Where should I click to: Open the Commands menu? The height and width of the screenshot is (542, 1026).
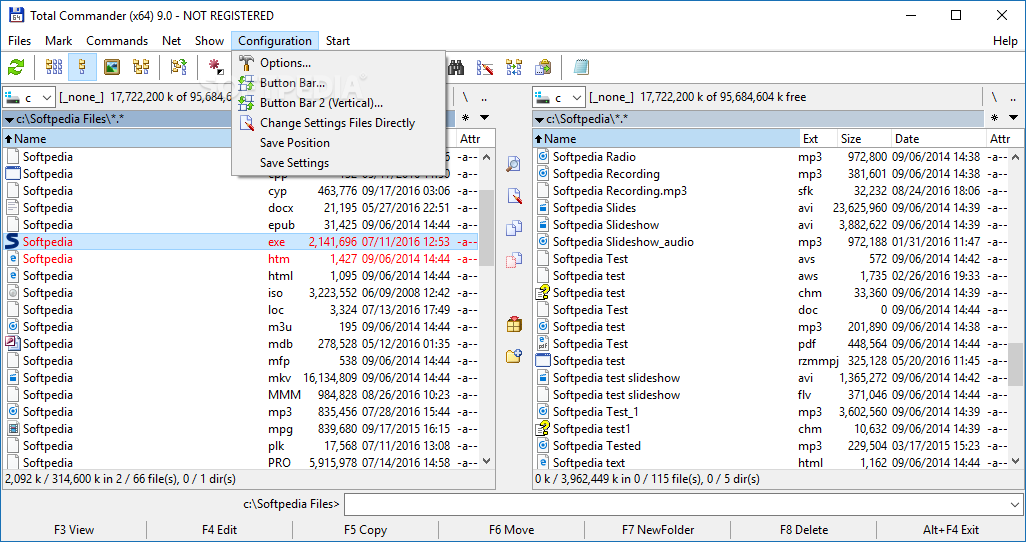coord(117,41)
